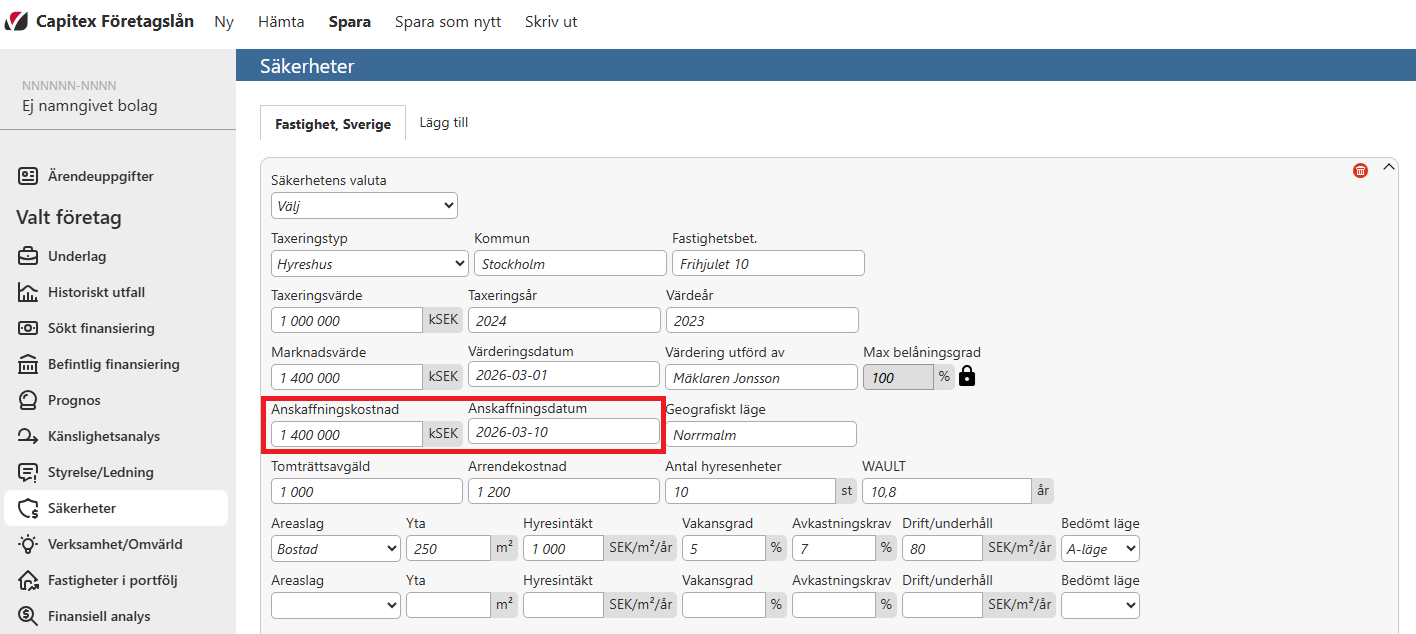Open the Säkerhetens valuta dropdown

click(x=365, y=205)
